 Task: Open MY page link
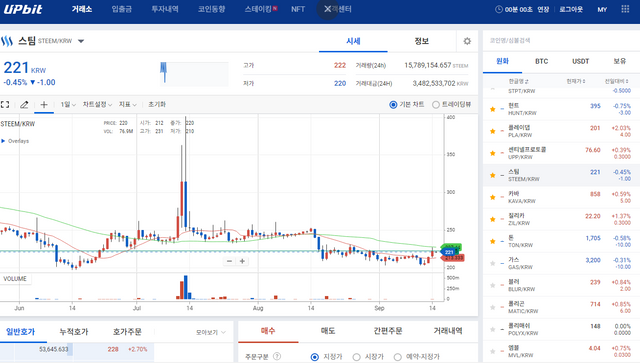point(602,9)
